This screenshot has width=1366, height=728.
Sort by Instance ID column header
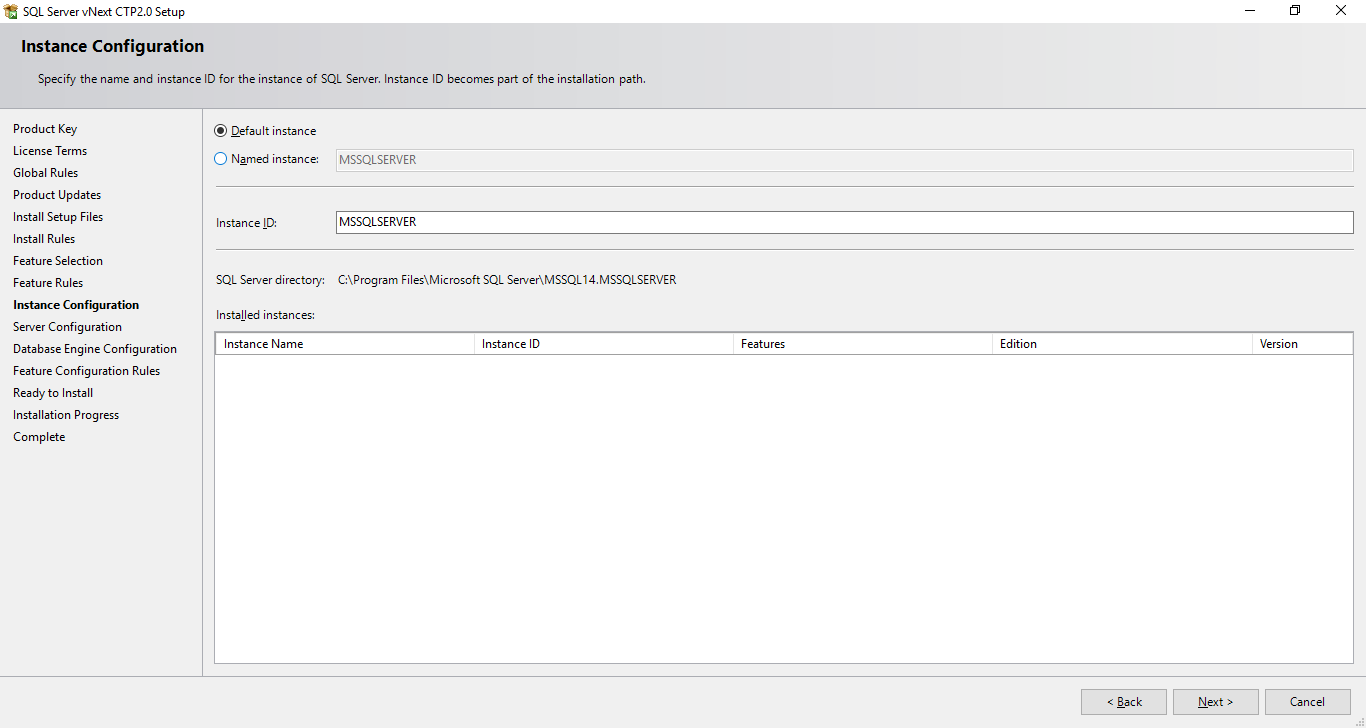[604, 344]
